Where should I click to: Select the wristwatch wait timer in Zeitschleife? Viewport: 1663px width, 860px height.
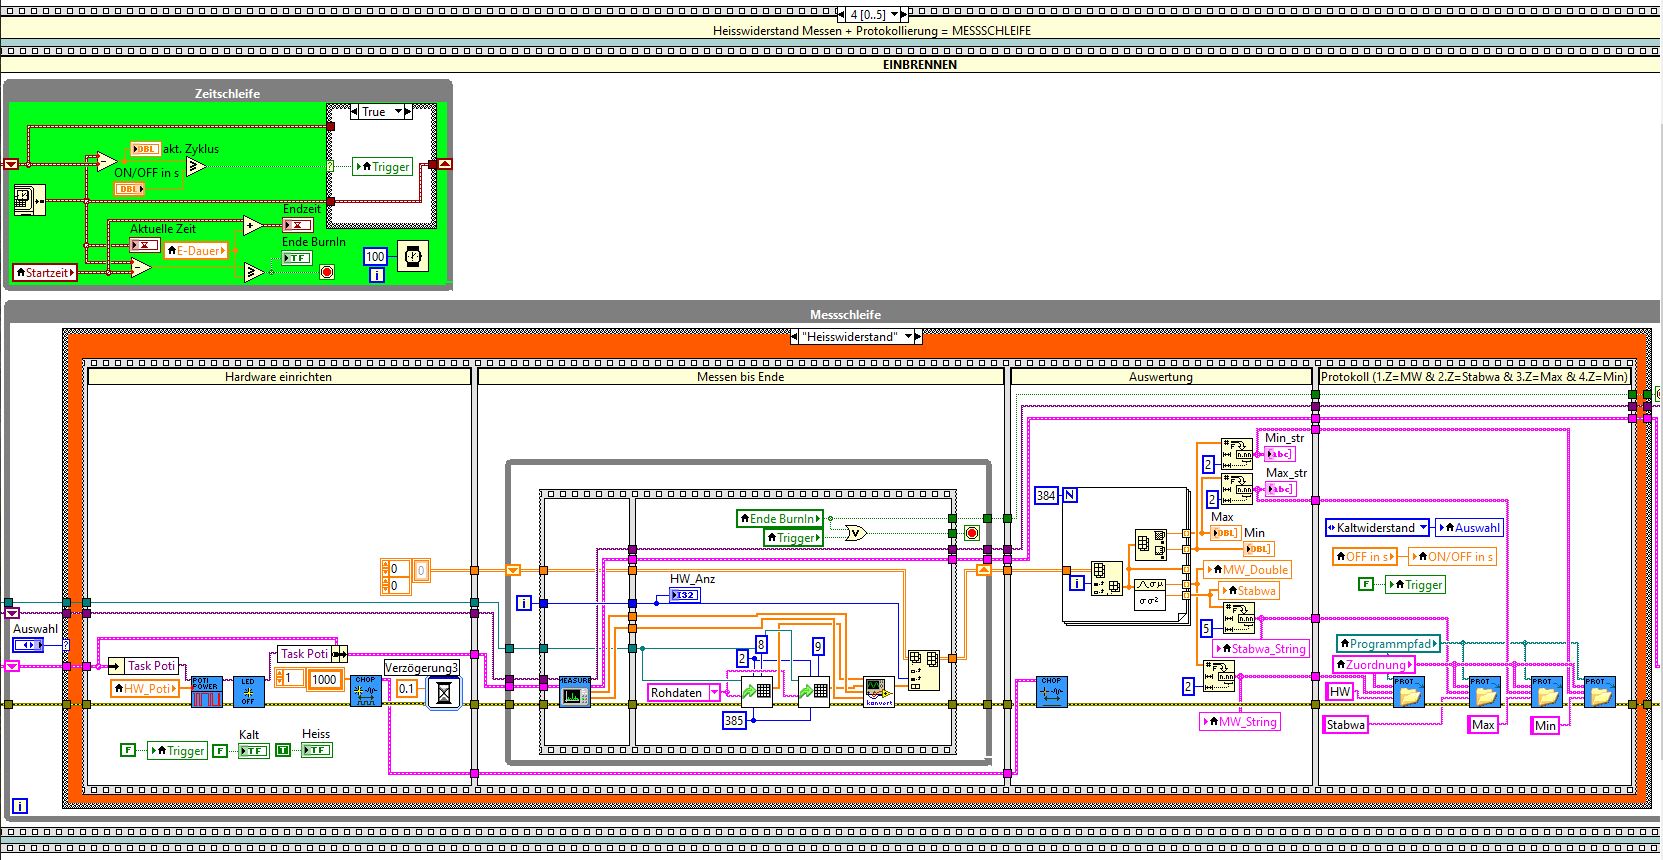[x=412, y=257]
